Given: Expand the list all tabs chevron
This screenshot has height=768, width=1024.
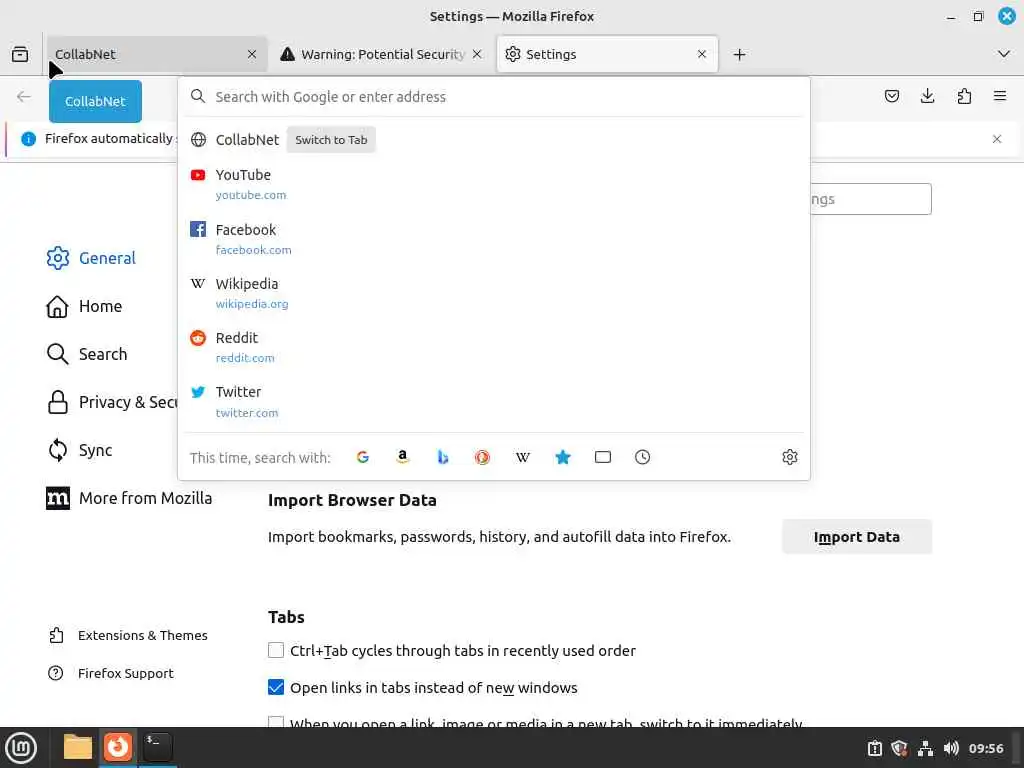Looking at the screenshot, I should pyautogui.click(x=1004, y=54).
